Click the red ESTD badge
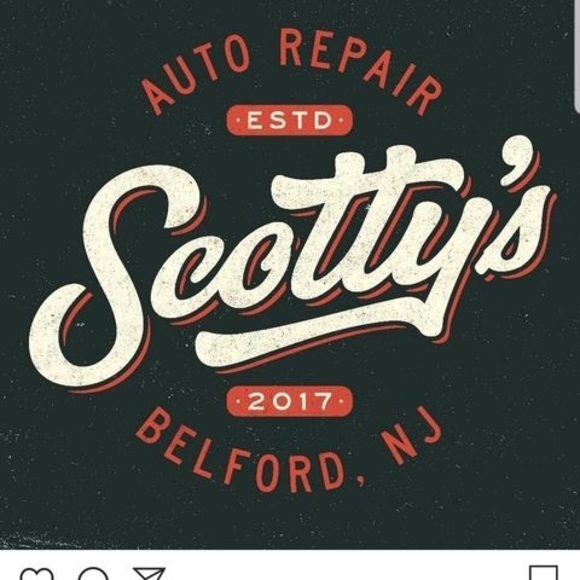 pyautogui.click(x=289, y=121)
